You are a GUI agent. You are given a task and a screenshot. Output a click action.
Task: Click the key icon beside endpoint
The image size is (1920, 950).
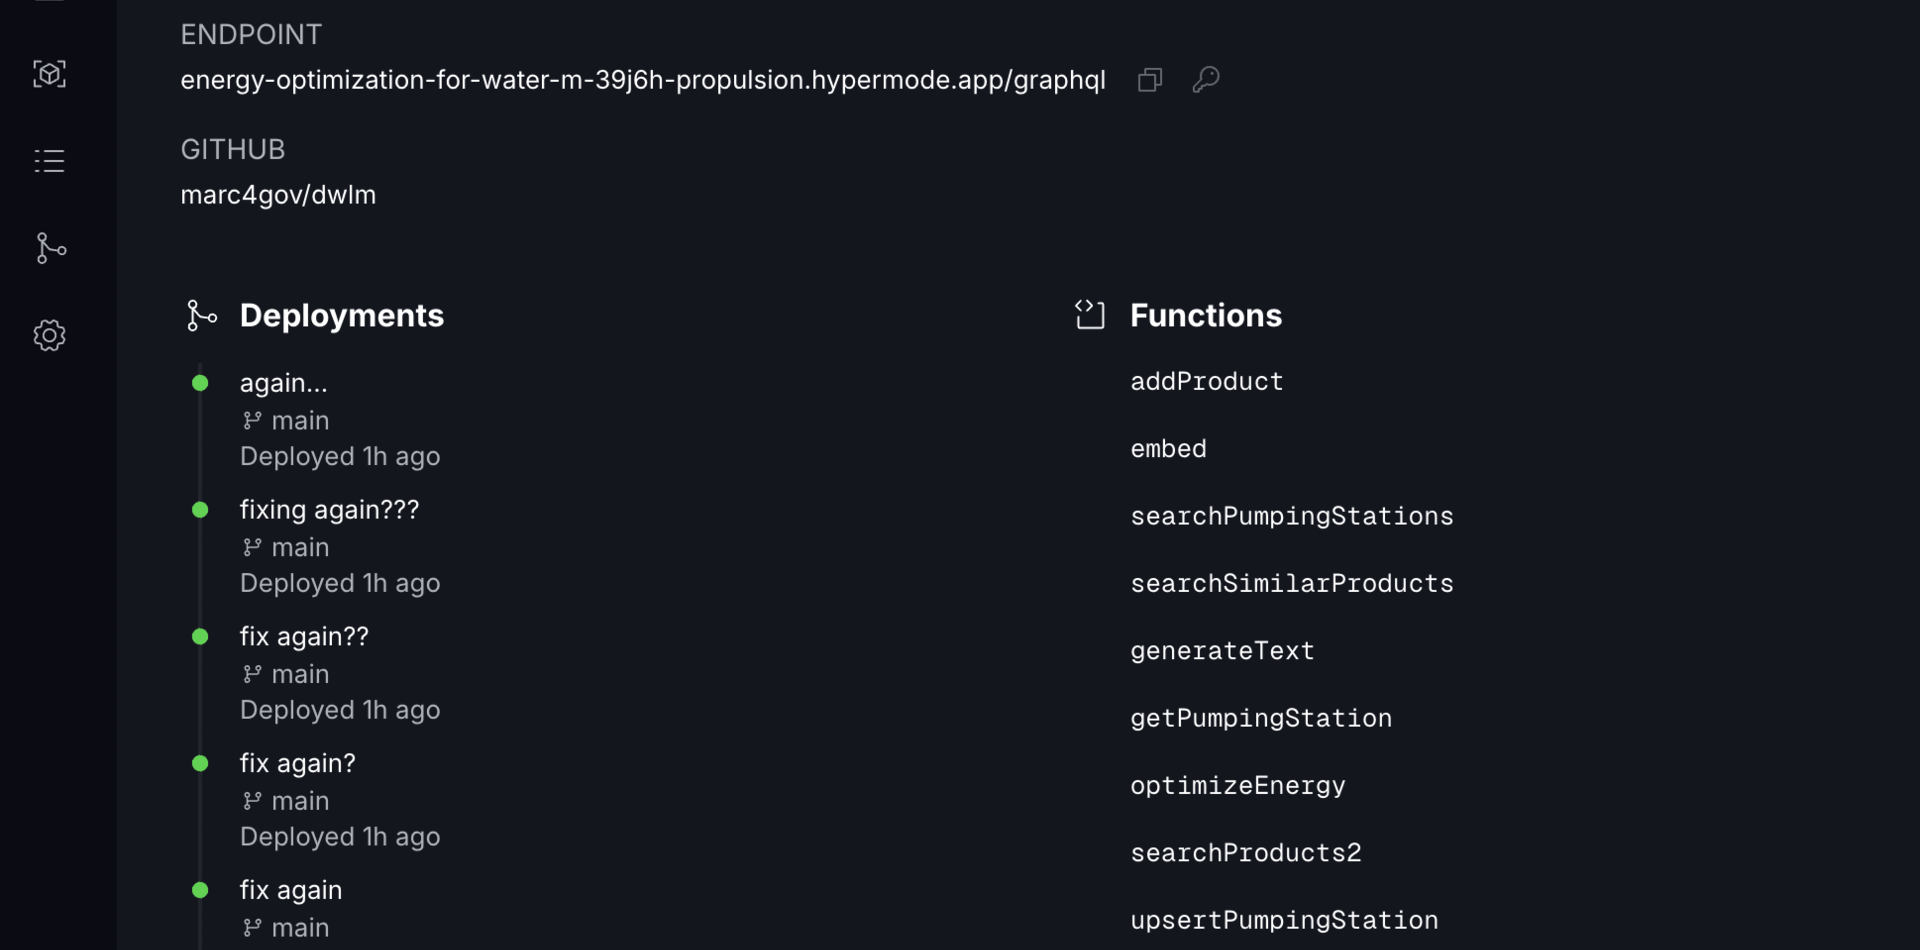click(1206, 79)
